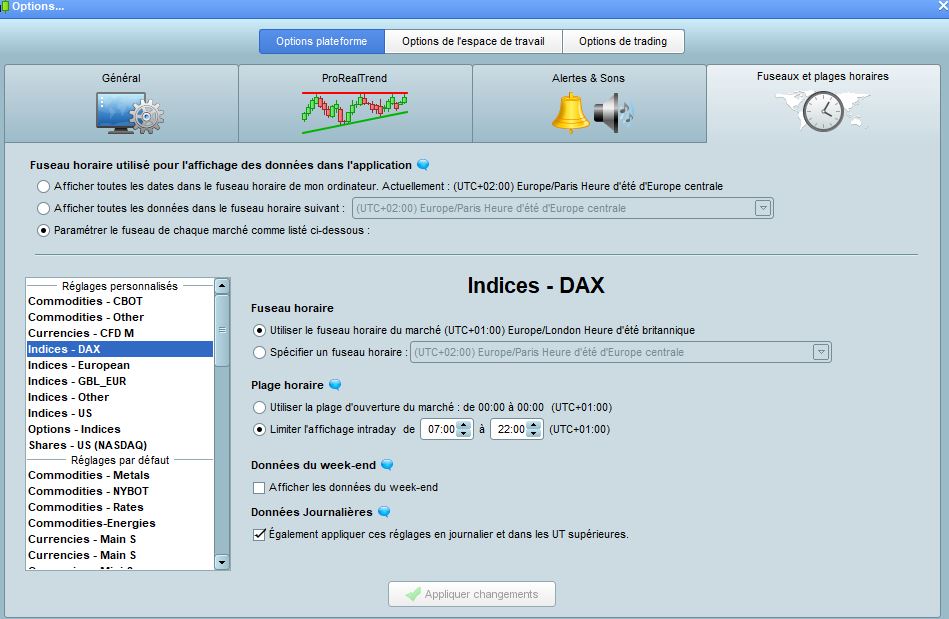Viewport: 949px width, 619px height.
Task: Open global time zone dropdown arrow
Action: (763, 208)
